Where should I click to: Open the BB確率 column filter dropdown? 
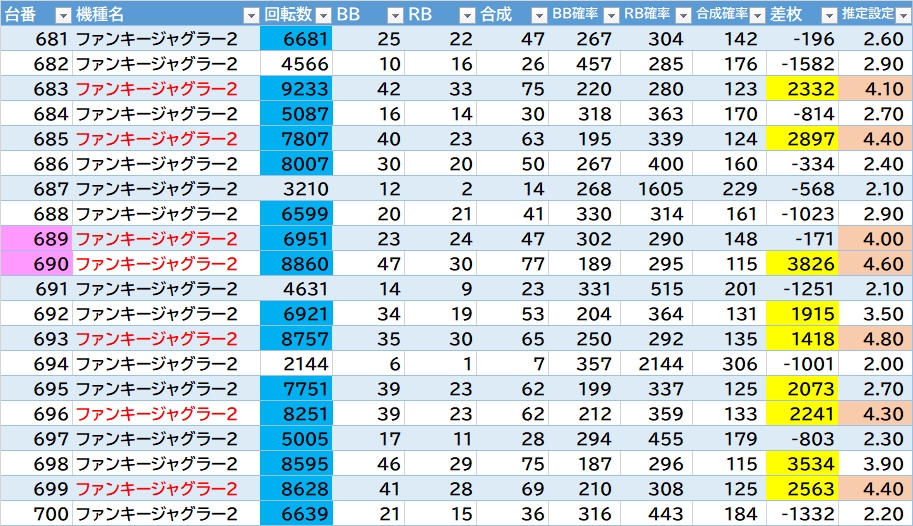[611, 15]
